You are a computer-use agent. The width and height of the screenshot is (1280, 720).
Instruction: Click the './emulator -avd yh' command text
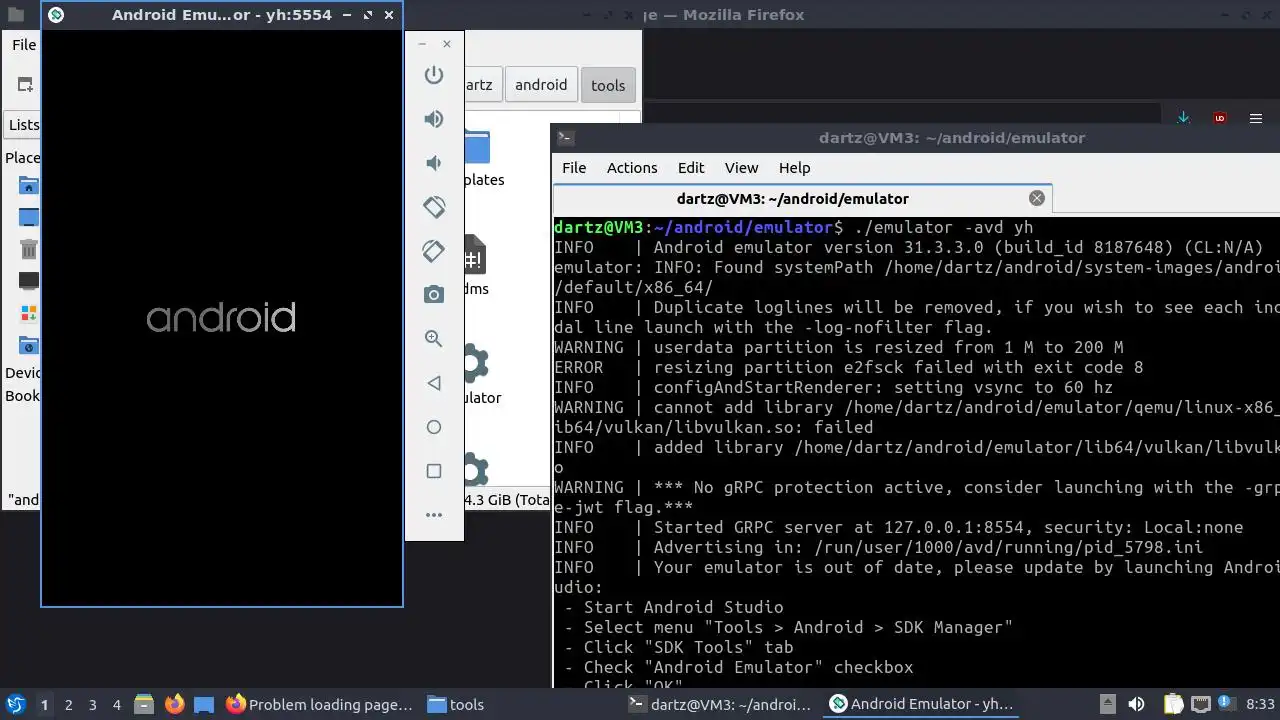click(944, 227)
